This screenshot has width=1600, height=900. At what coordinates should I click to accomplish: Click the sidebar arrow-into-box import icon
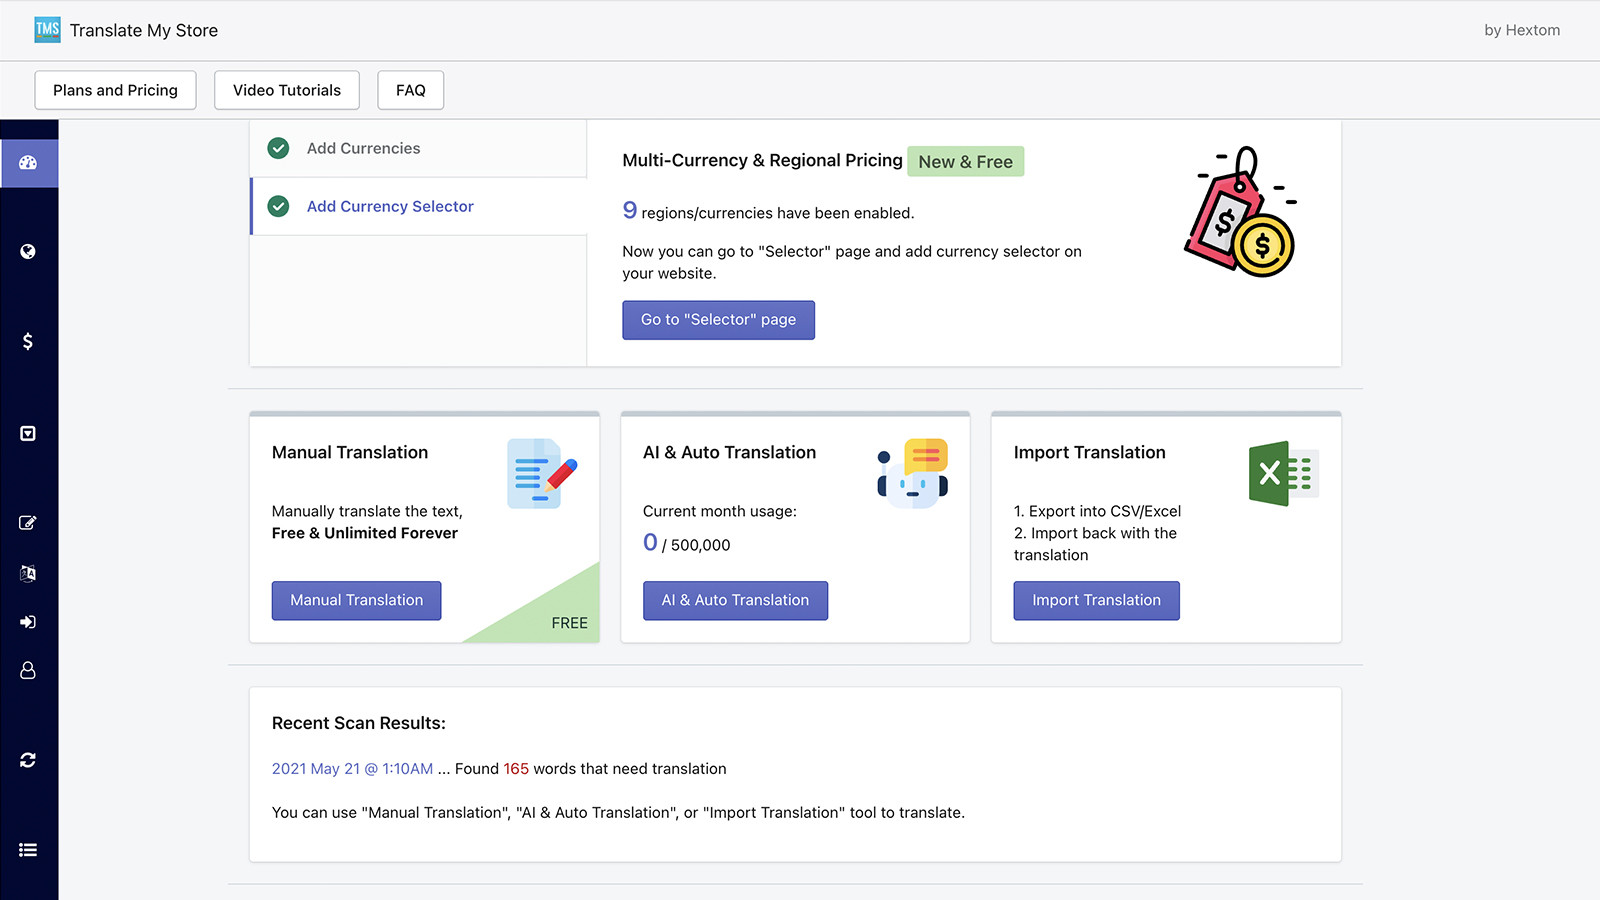(x=28, y=622)
